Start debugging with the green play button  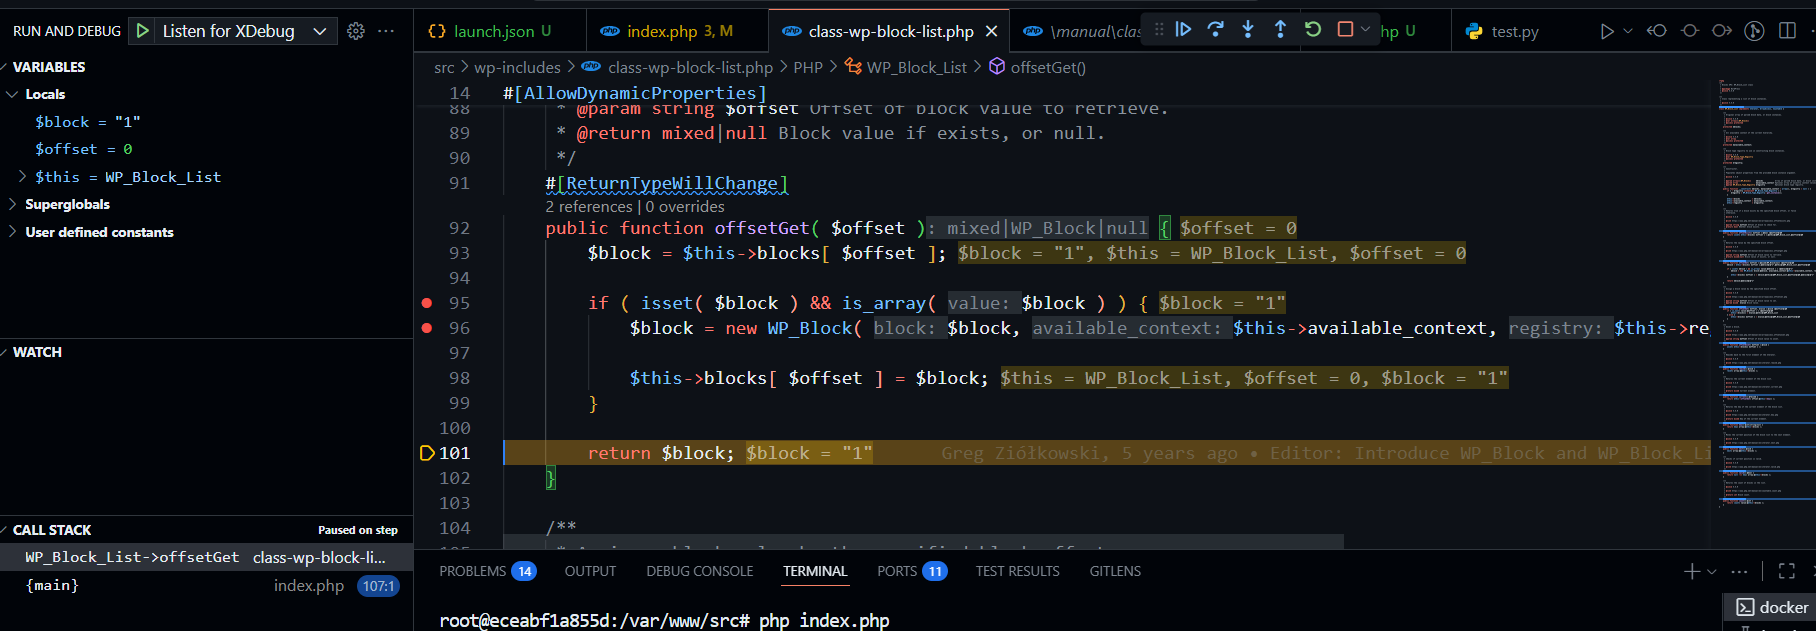[143, 31]
